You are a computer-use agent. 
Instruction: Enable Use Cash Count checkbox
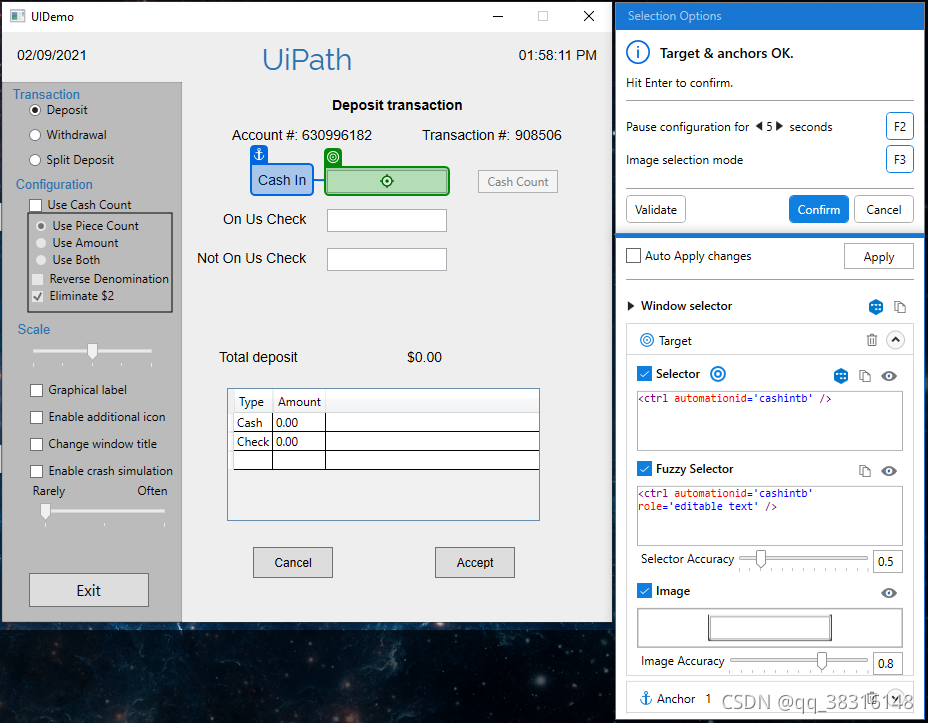tap(36, 205)
